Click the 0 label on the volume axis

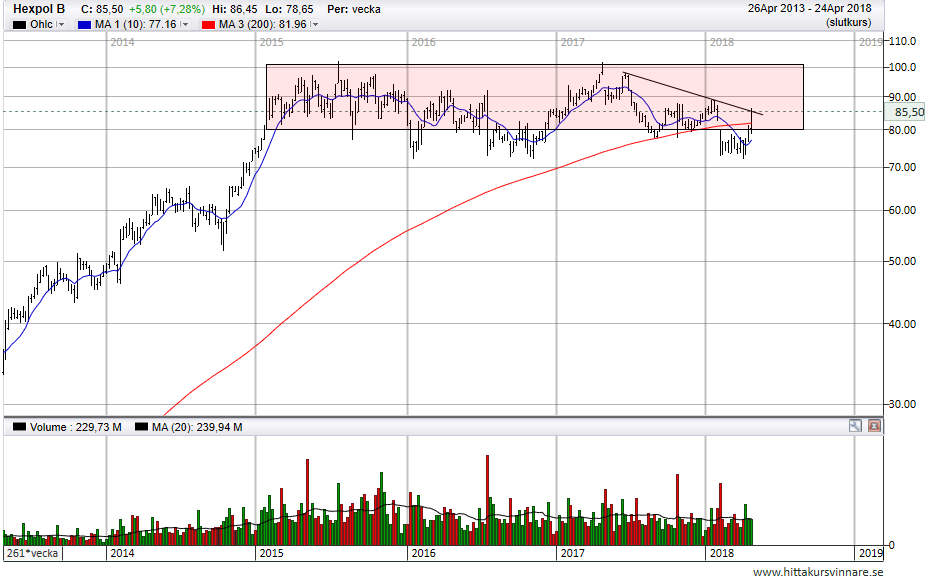click(892, 545)
